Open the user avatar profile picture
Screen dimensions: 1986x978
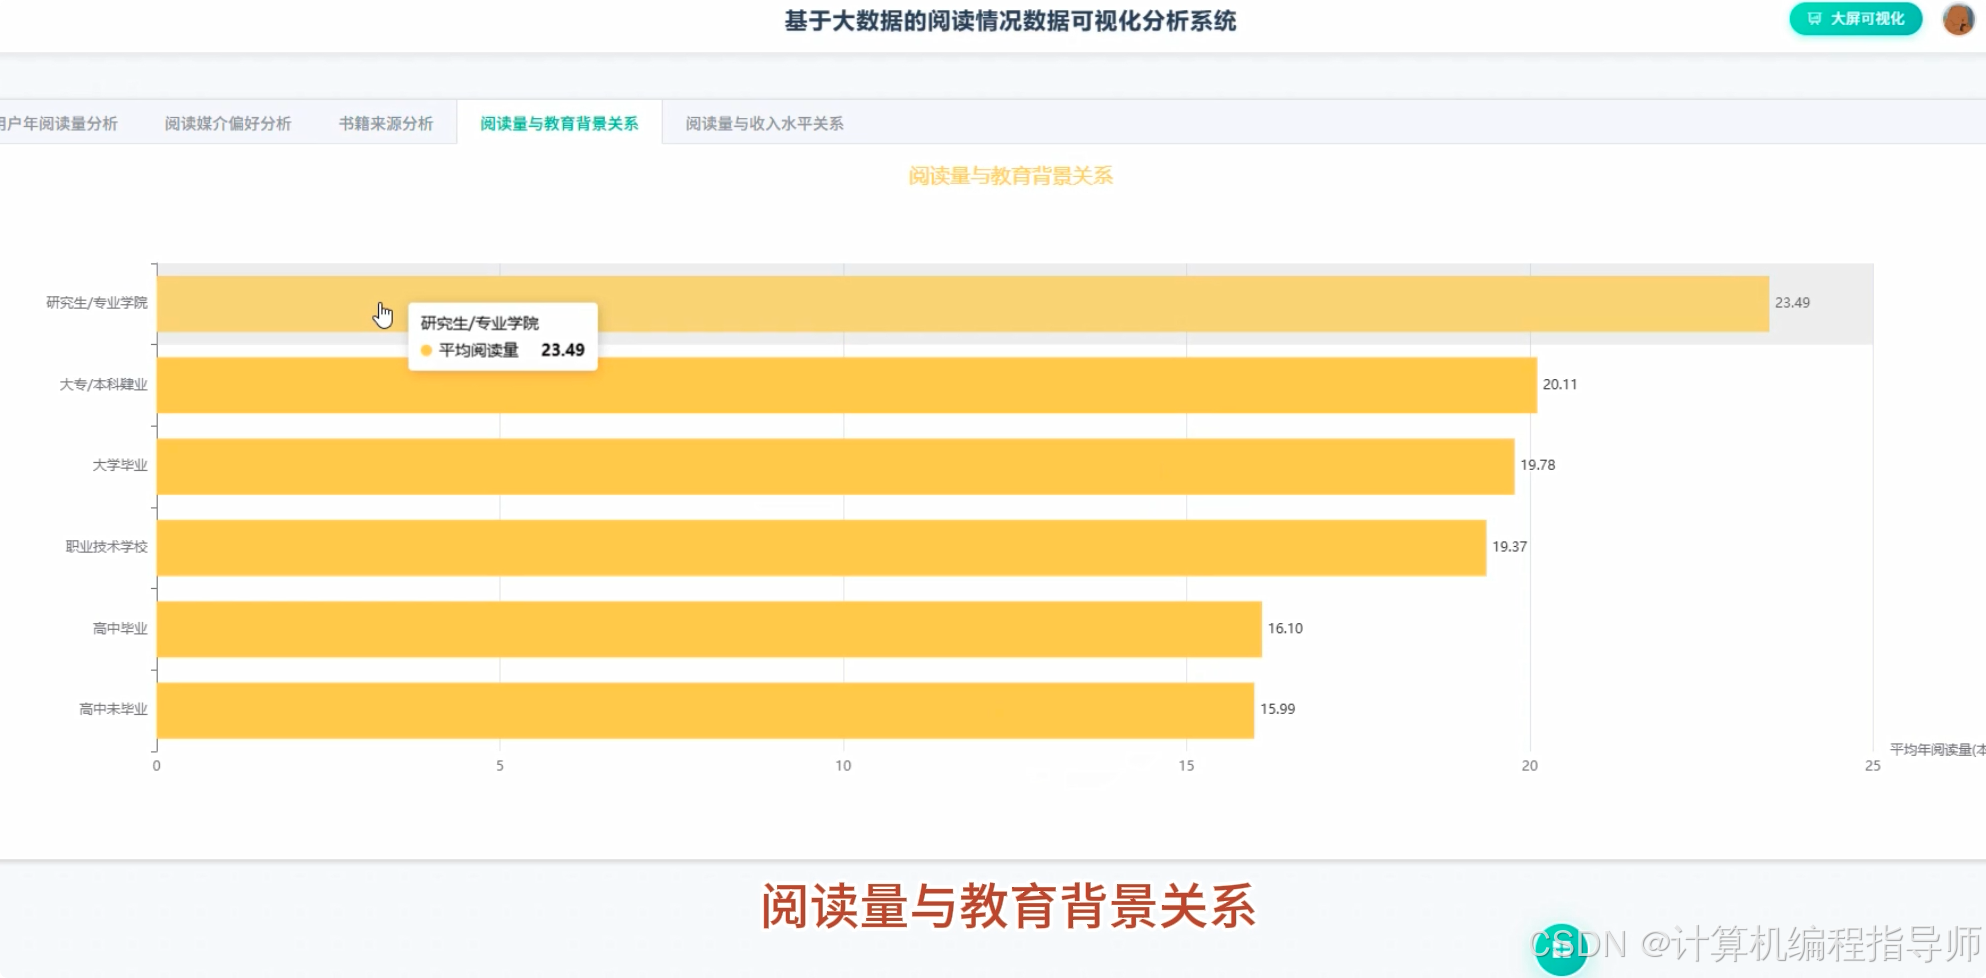(1957, 19)
